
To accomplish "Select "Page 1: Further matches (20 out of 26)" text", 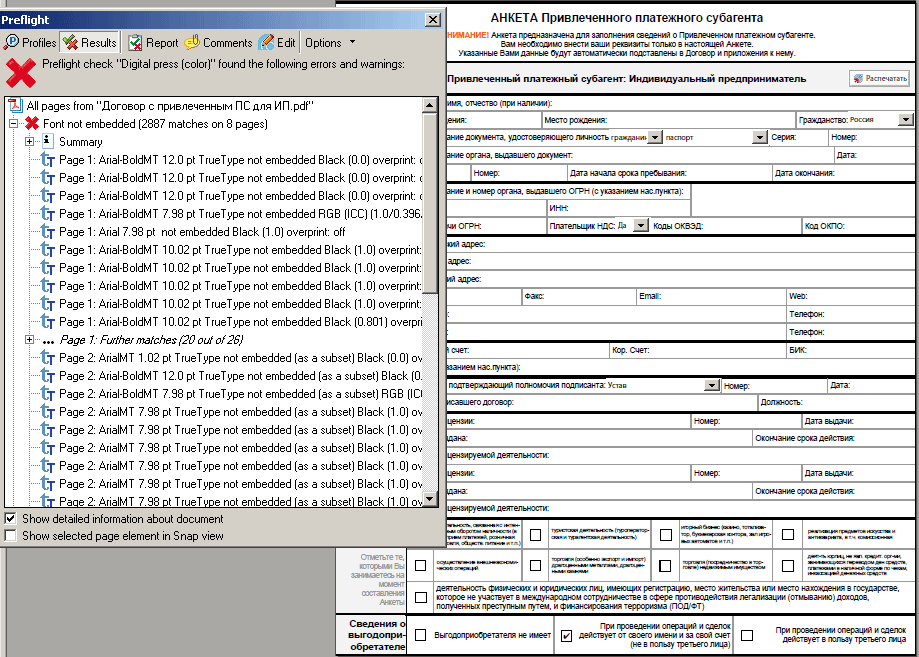I will pos(151,340).
